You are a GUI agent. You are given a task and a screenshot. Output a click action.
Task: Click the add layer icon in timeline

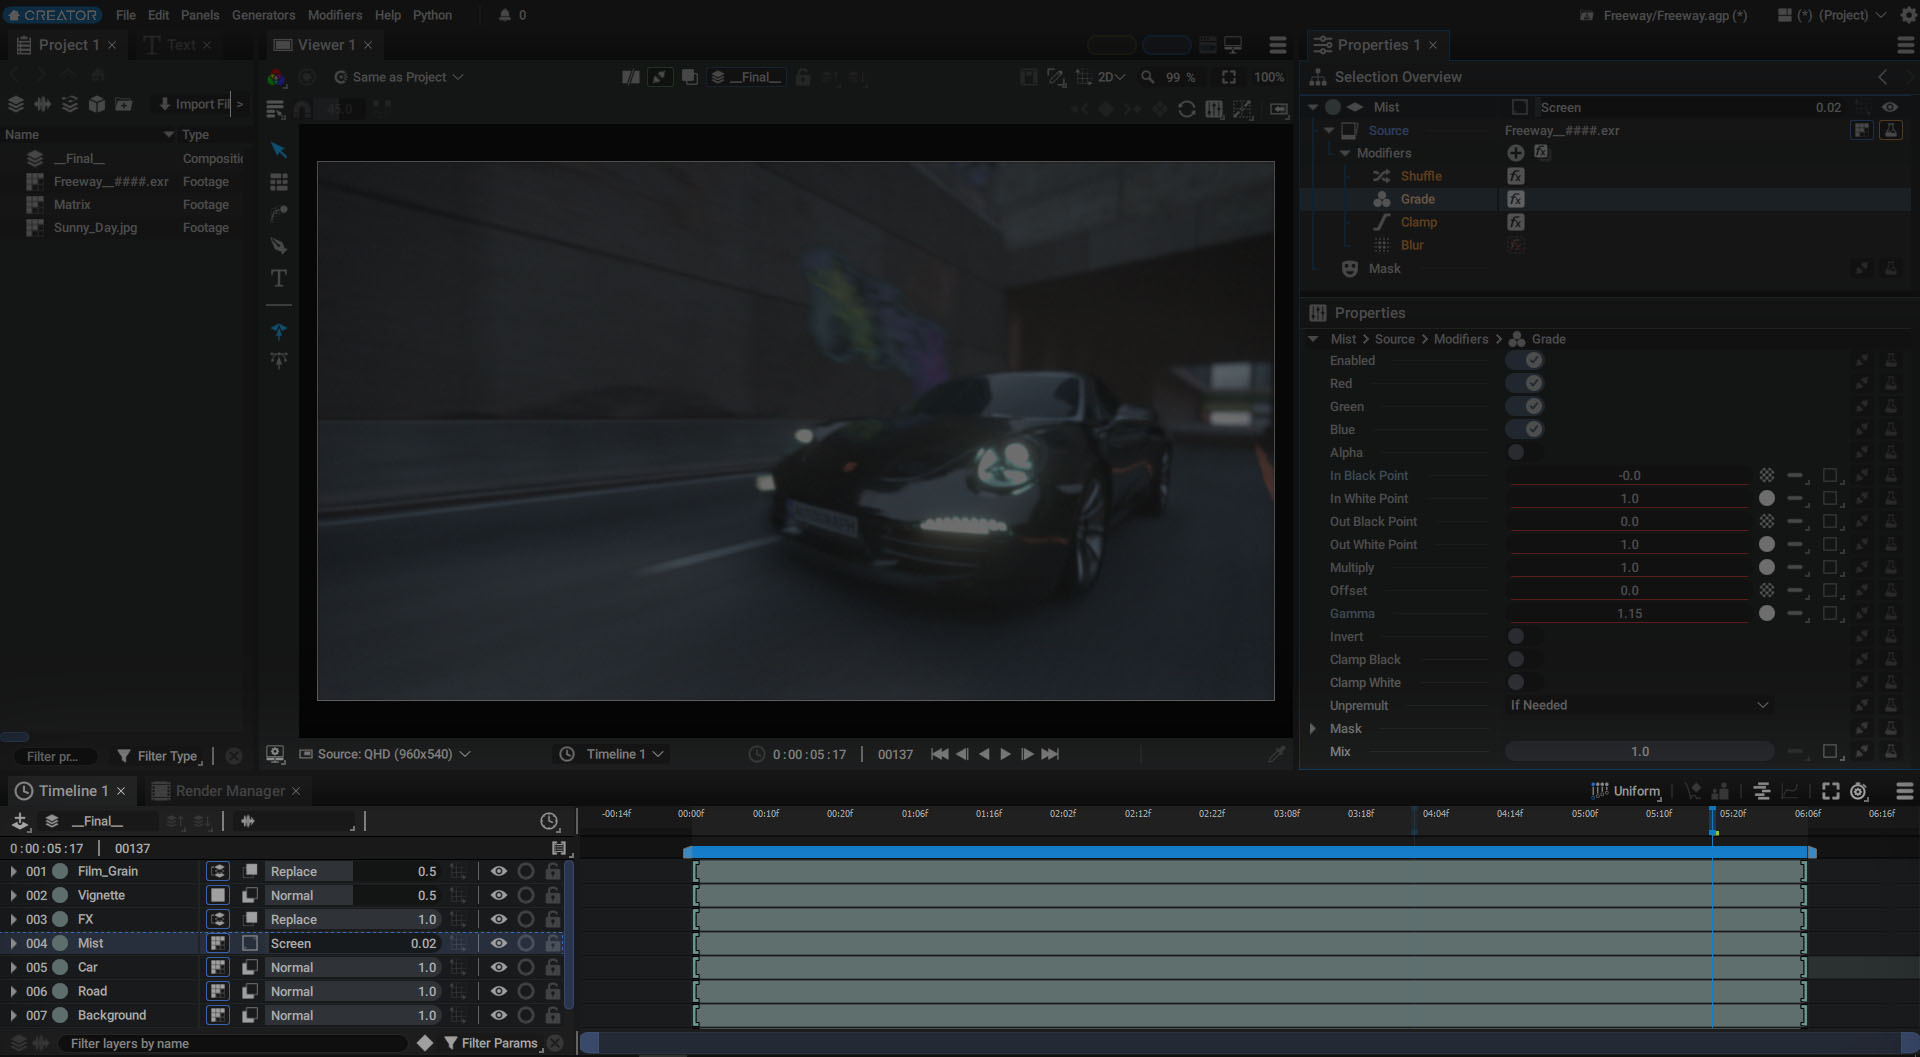coord(20,821)
